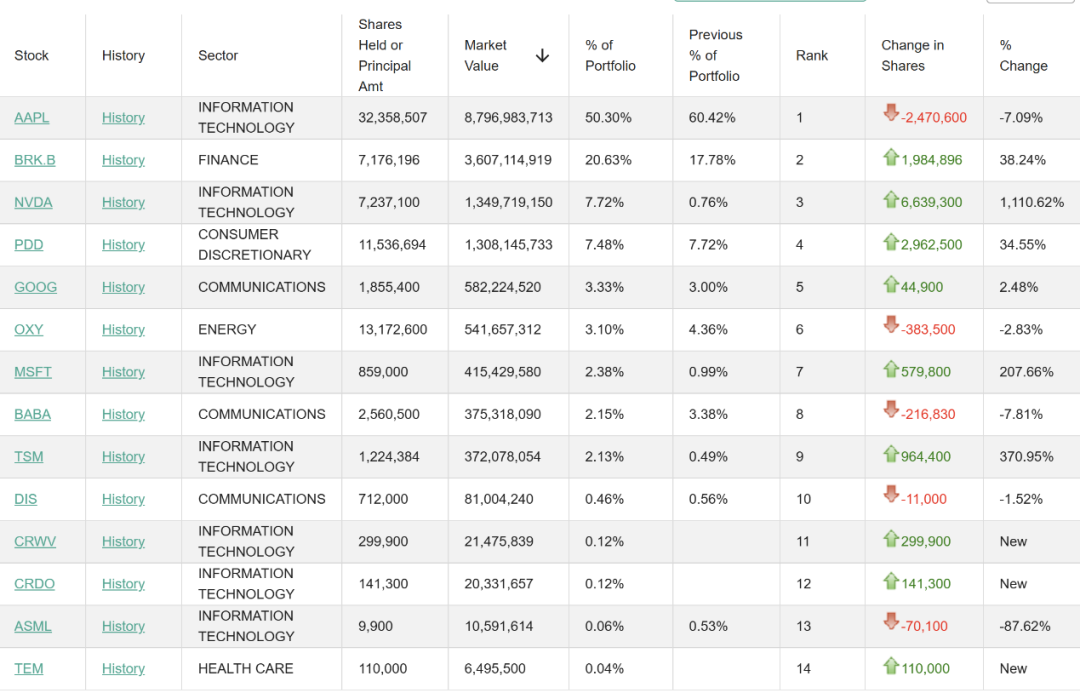
Task: Click the red down arrow in AAPL row
Action: [x=891, y=114]
